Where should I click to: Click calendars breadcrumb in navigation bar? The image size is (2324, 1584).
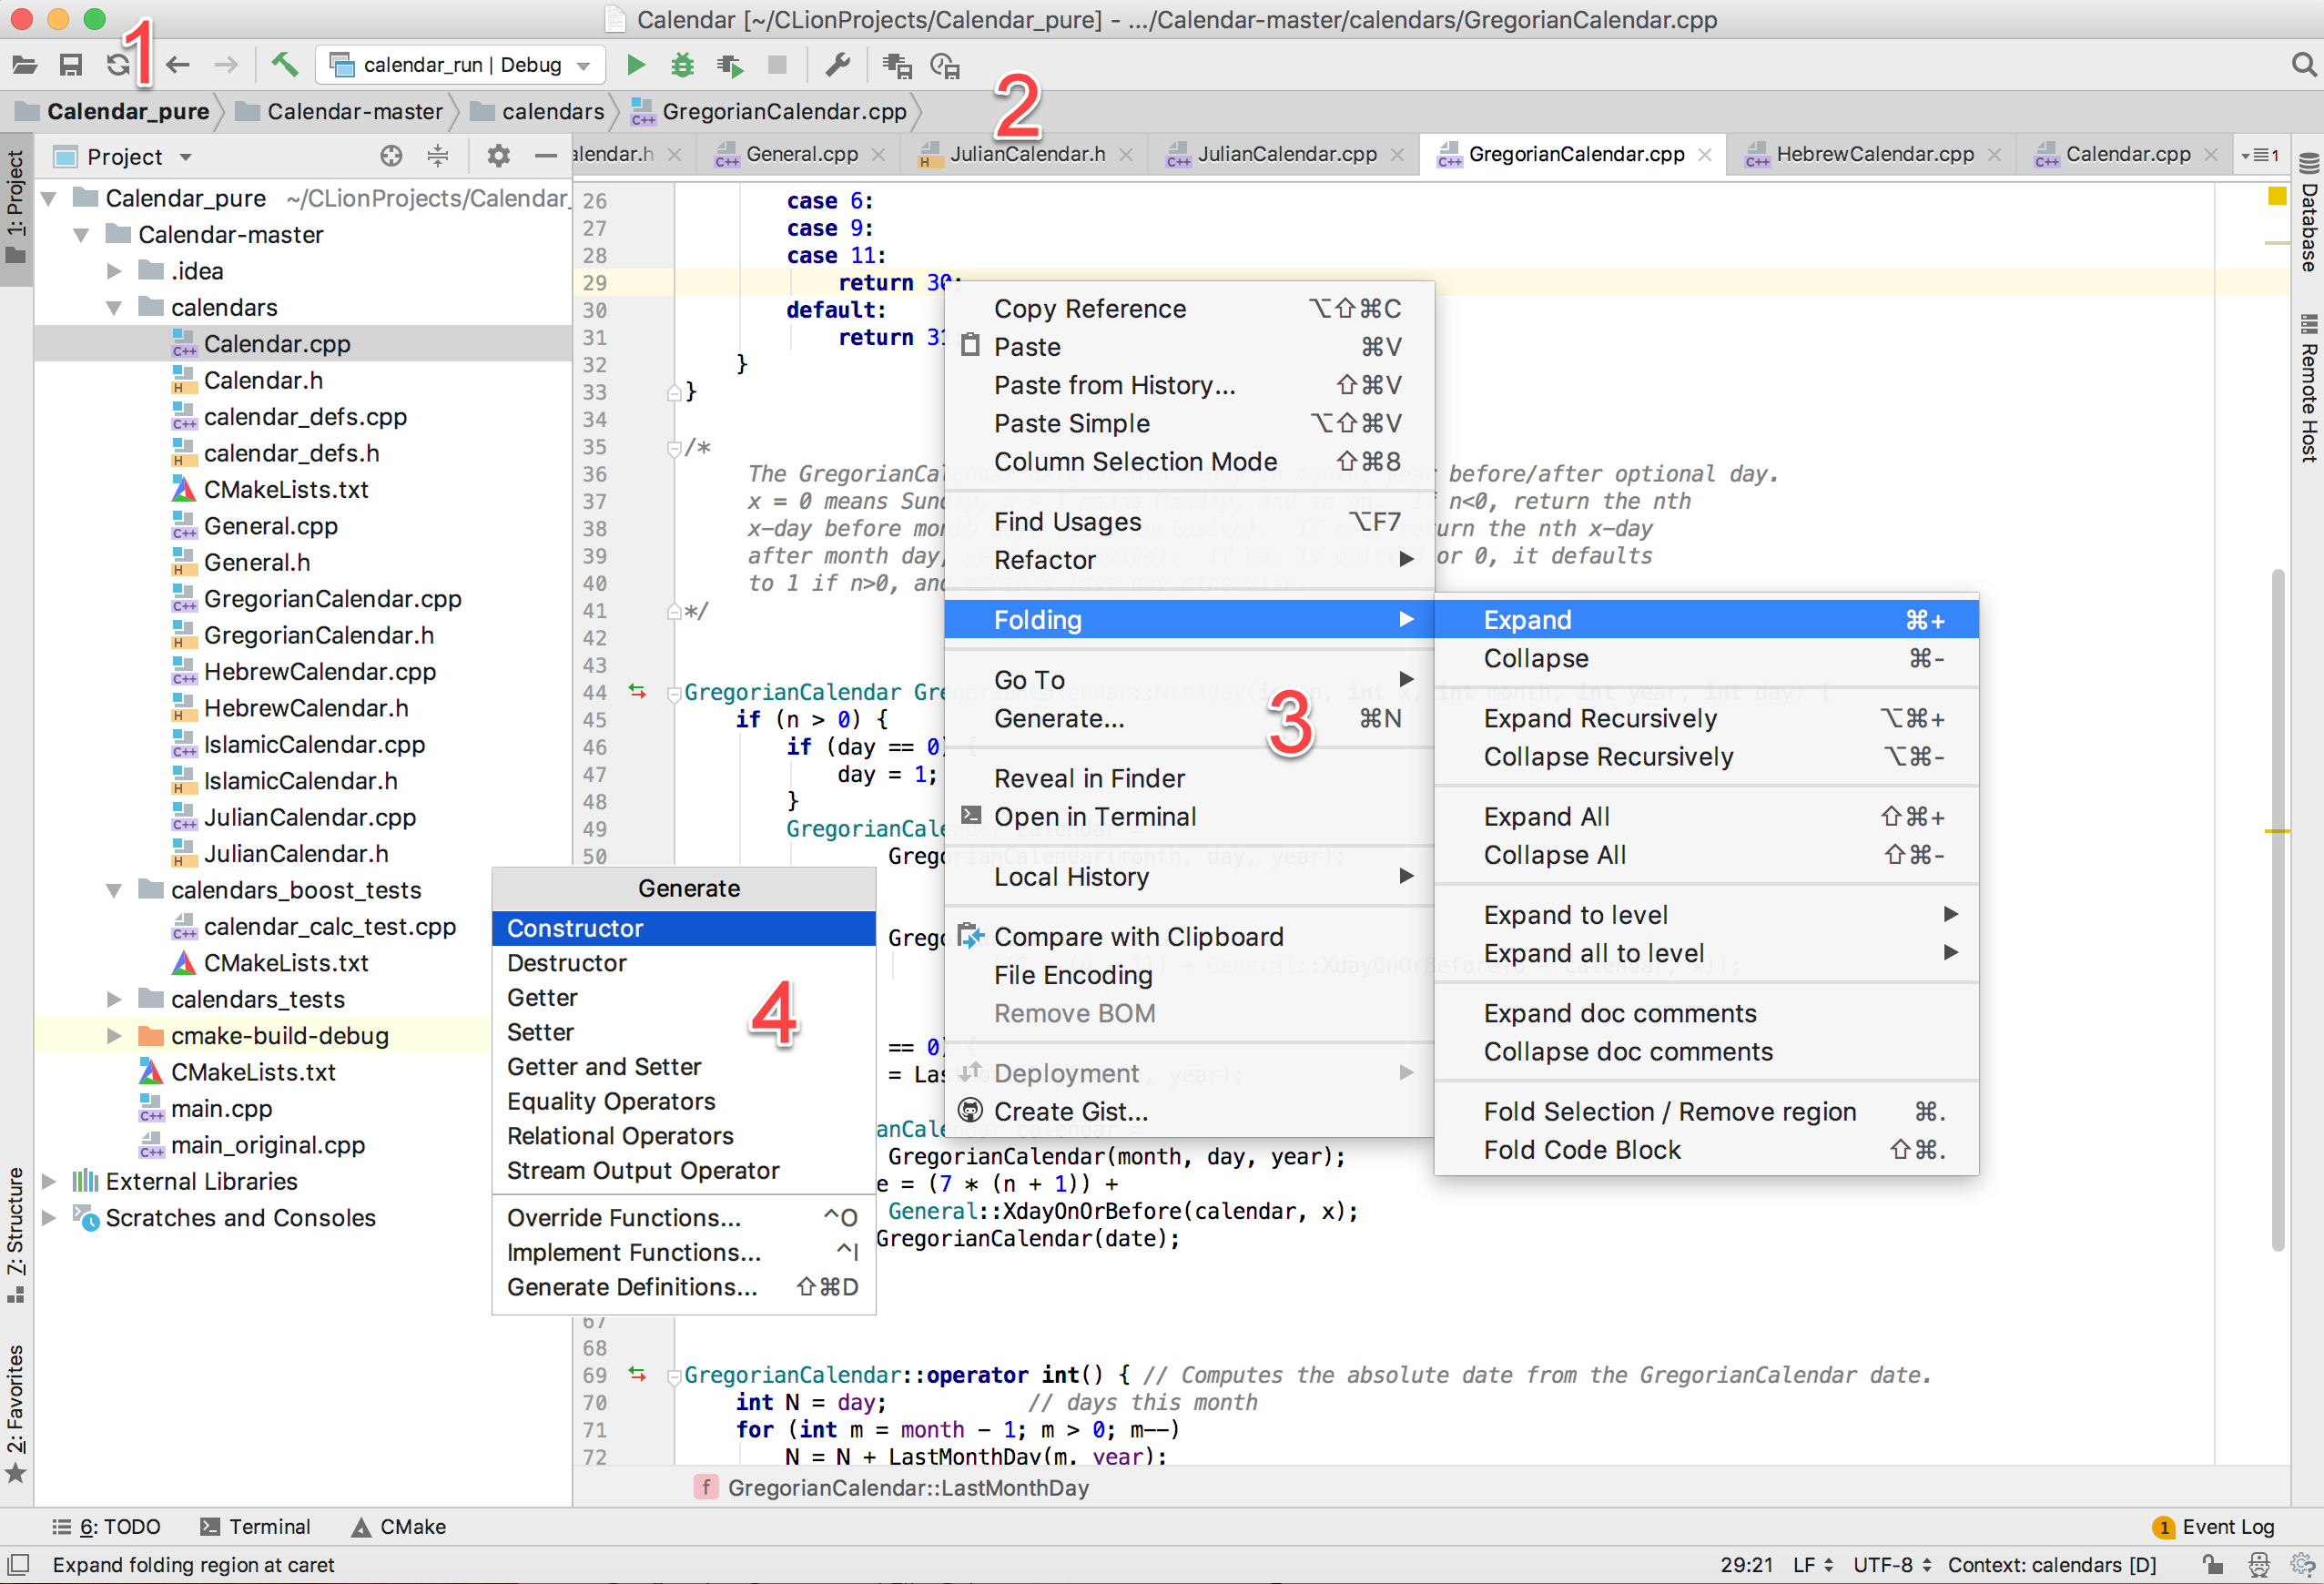(538, 111)
